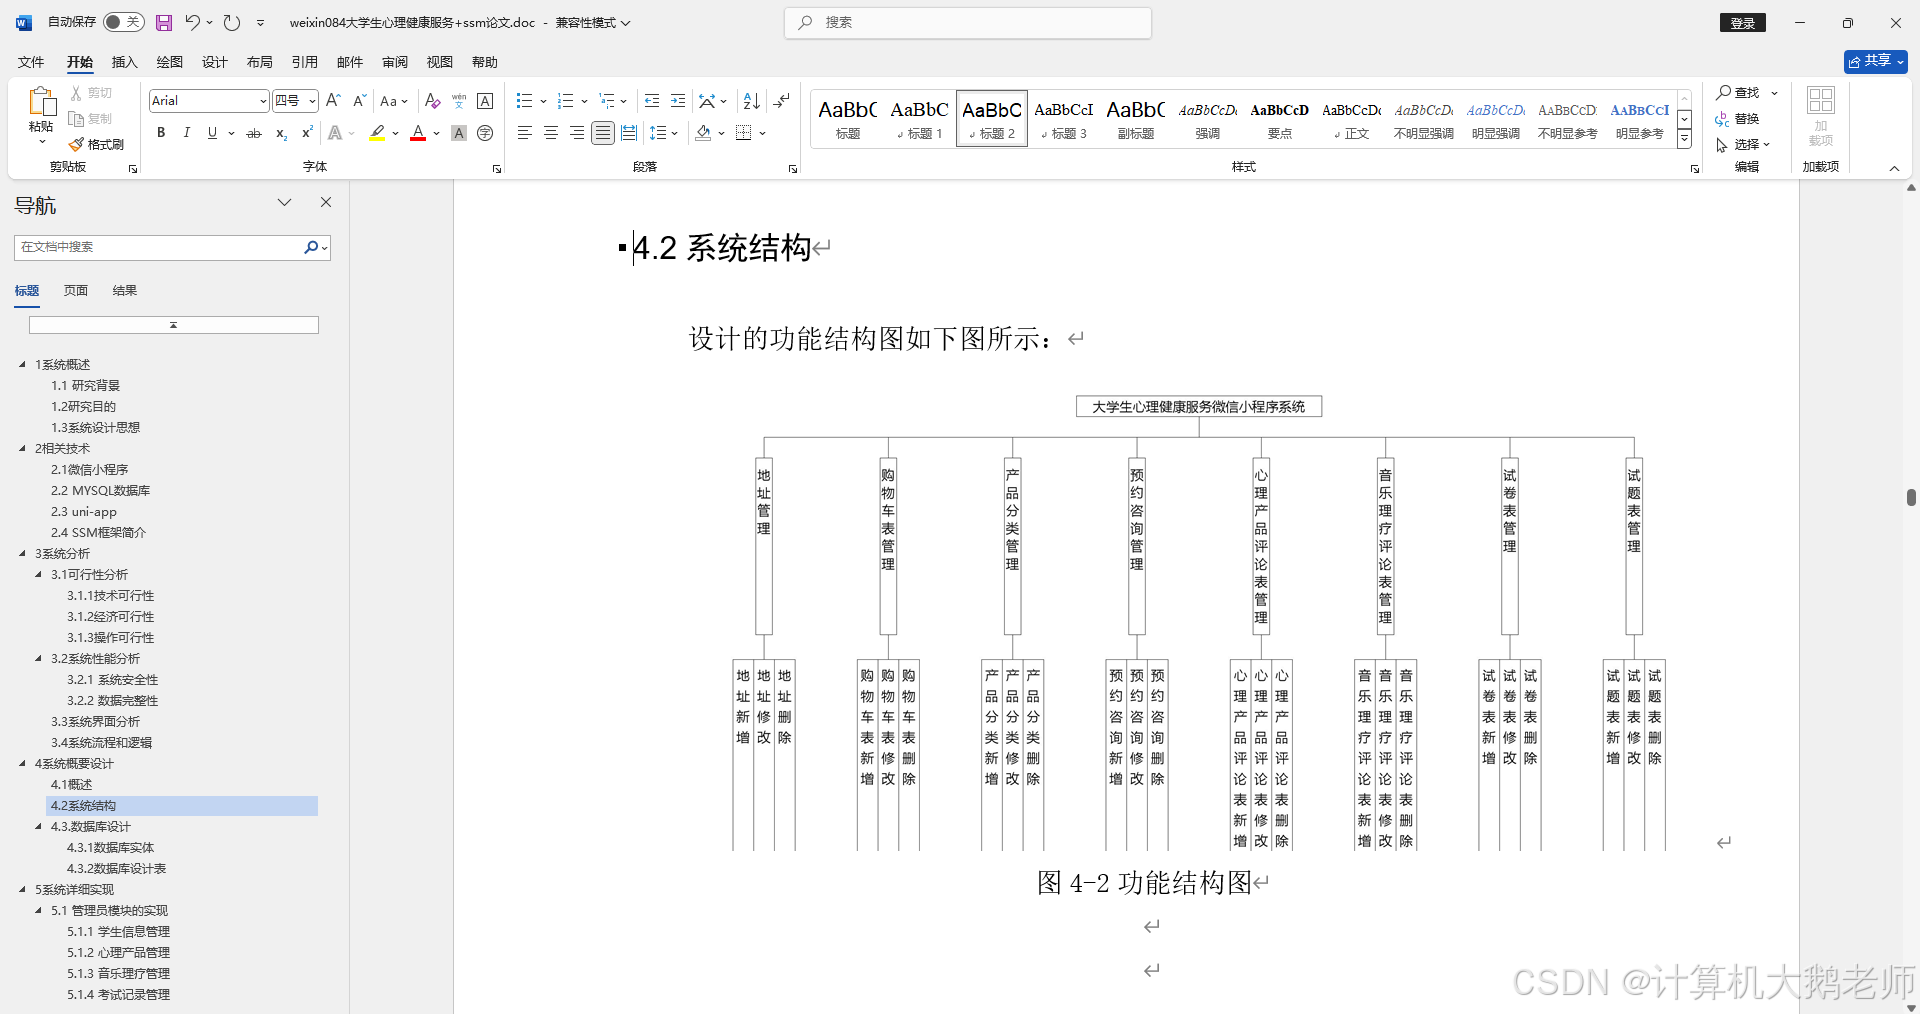Apply strikethrough formatting
Screen dimensions: 1920x1014
[254, 133]
